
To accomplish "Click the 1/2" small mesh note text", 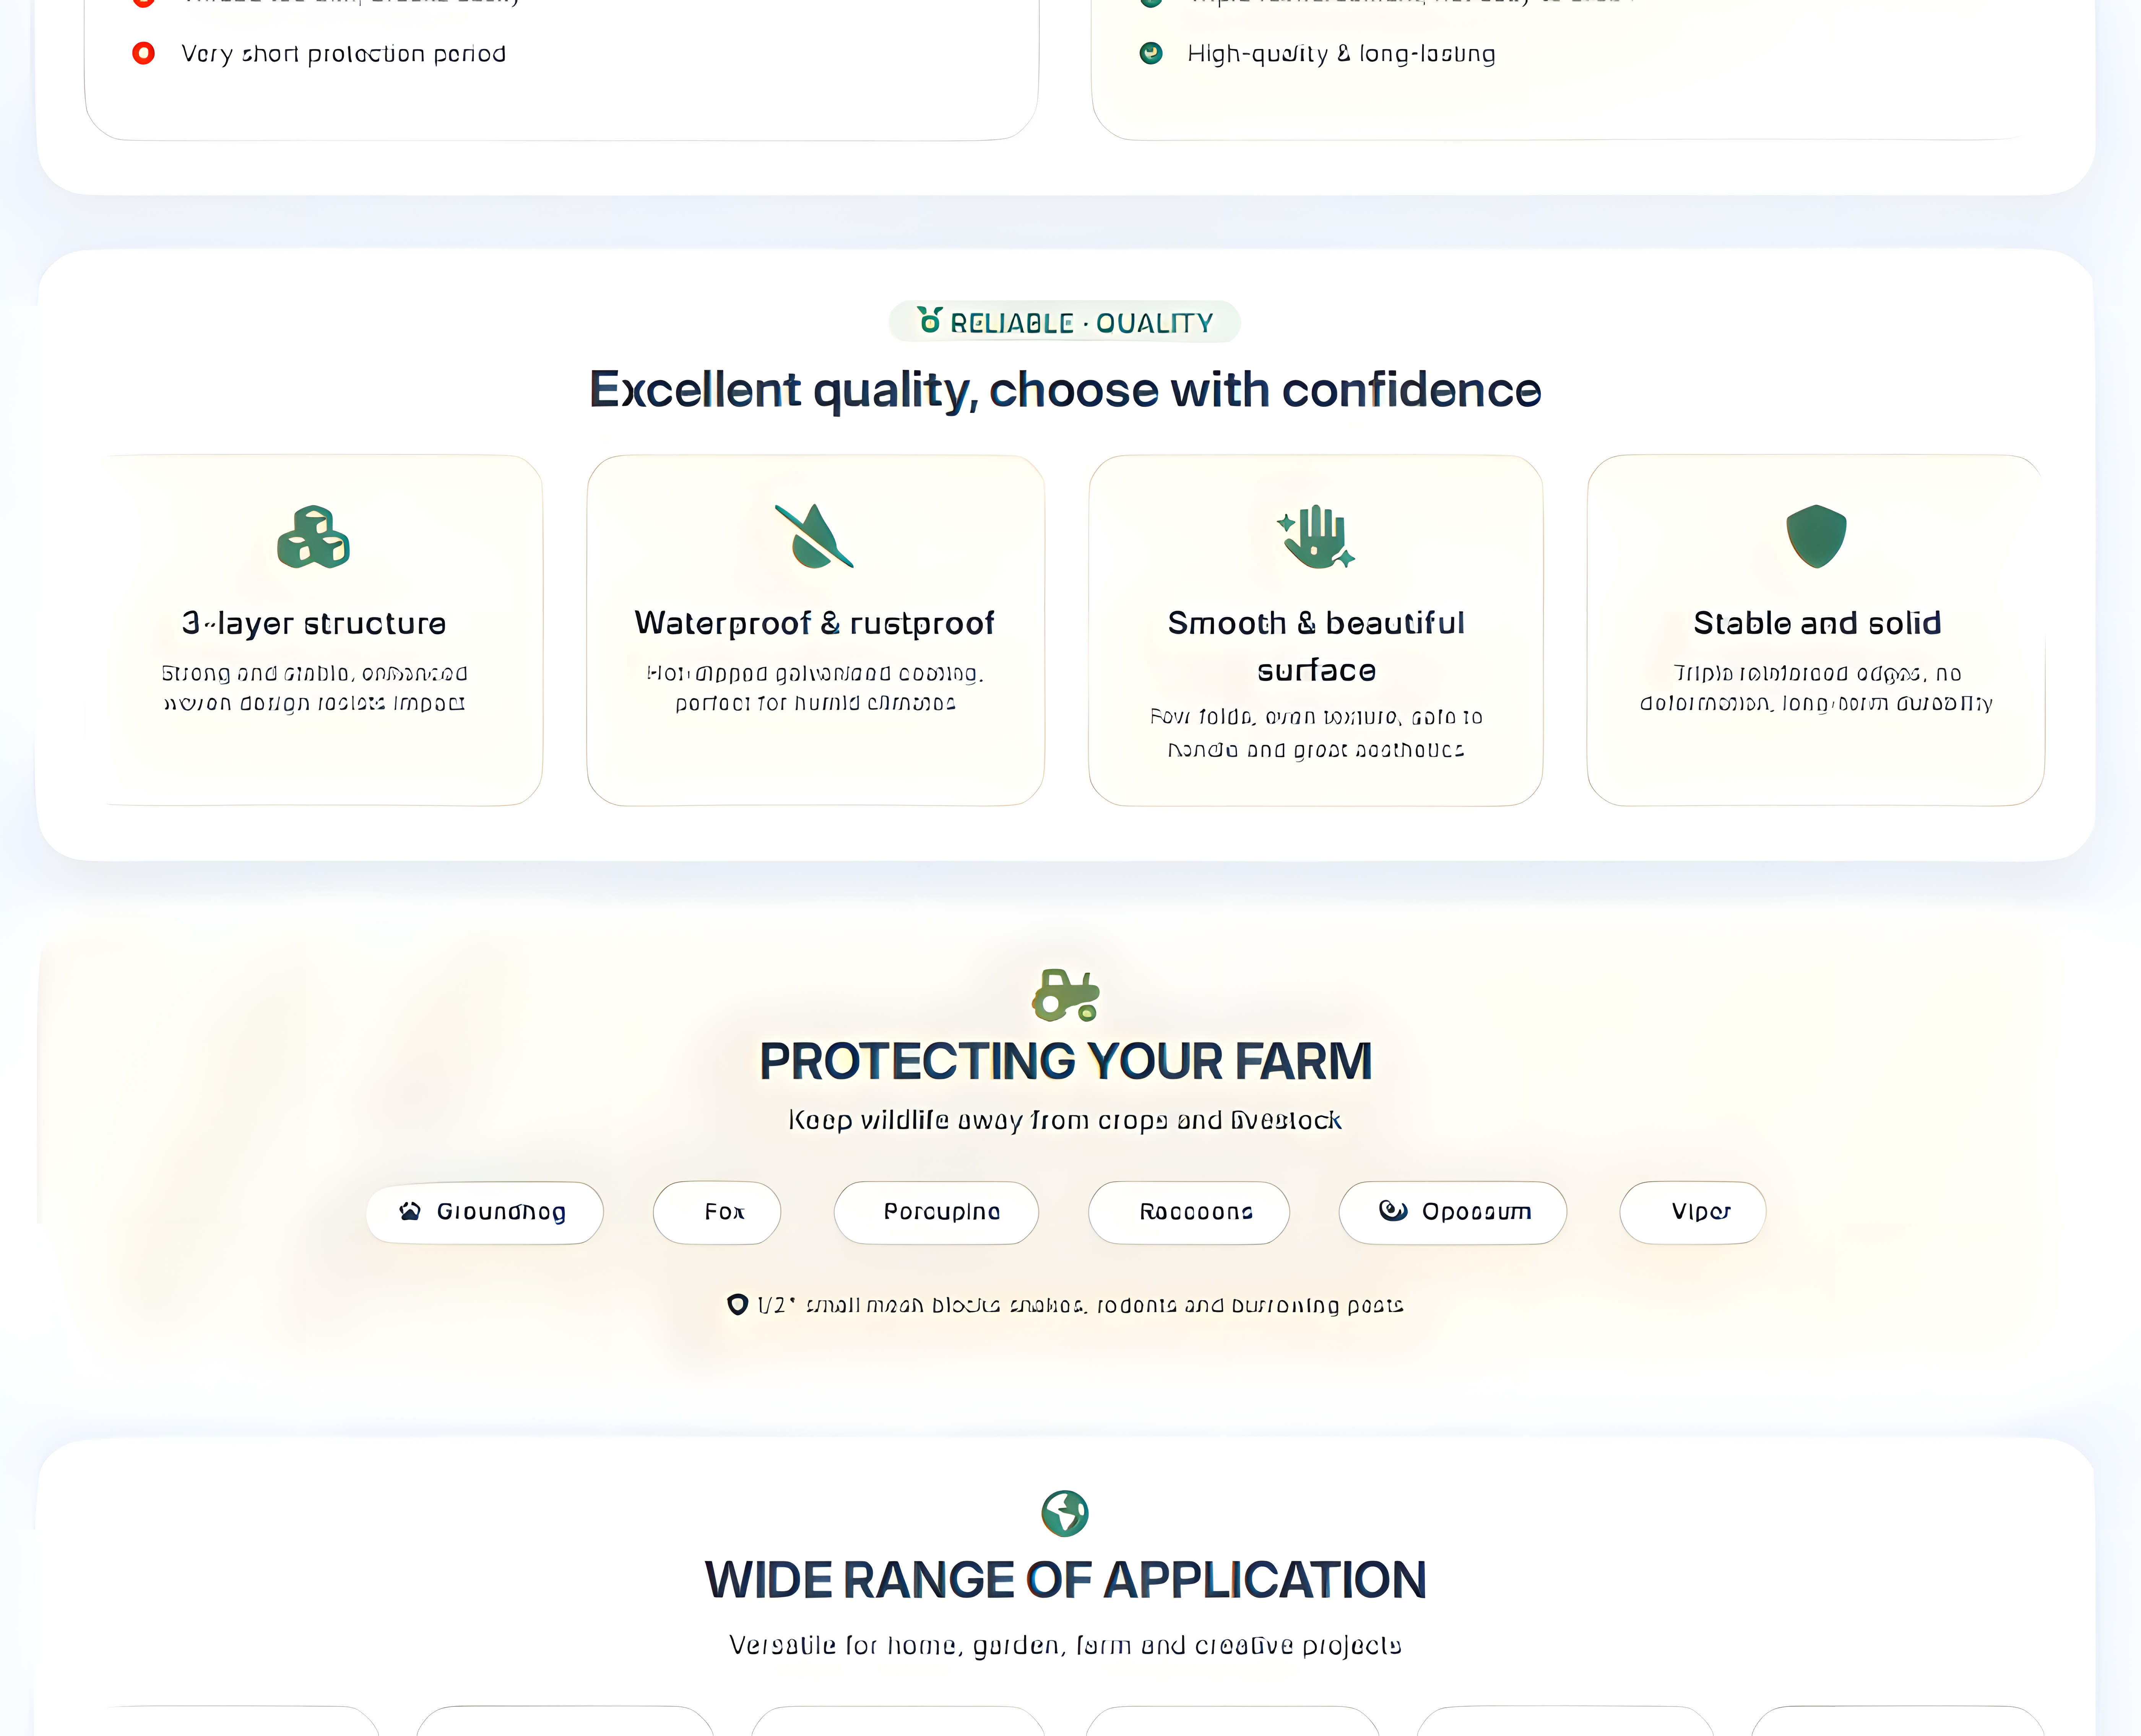I will (x=1080, y=1305).
